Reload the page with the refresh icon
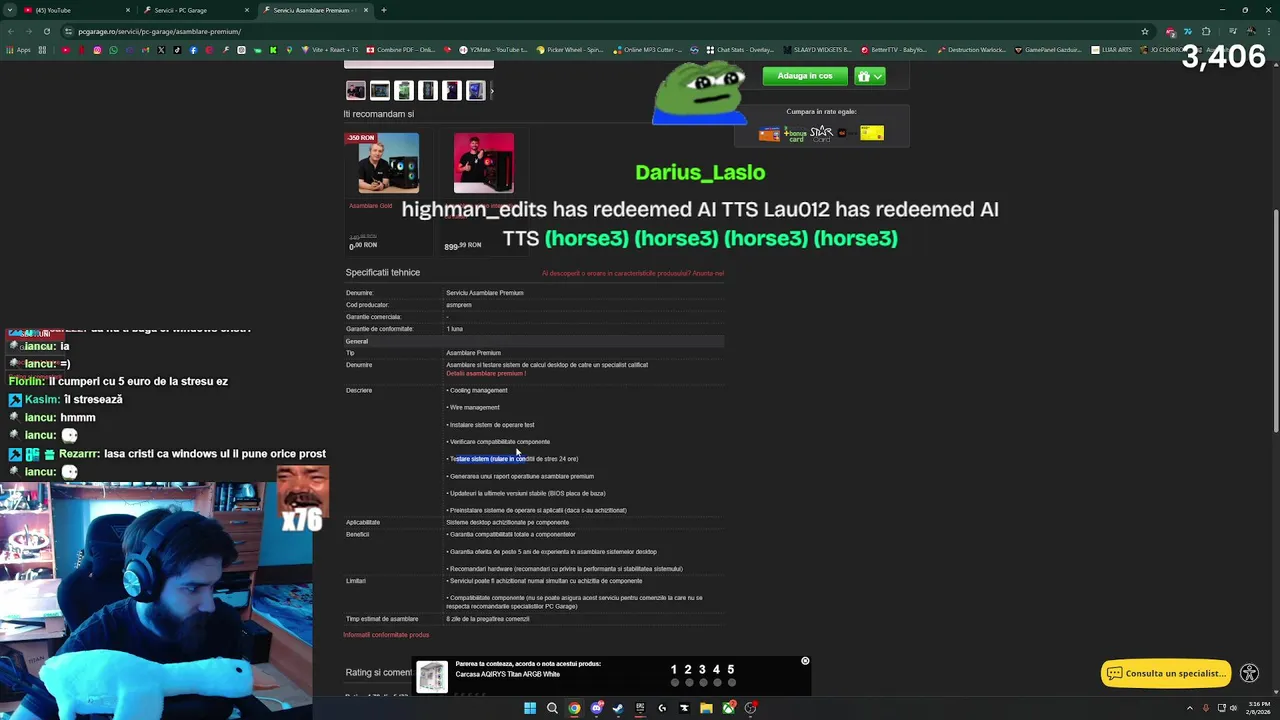This screenshot has width=1280, height=720. pos(46,31)
